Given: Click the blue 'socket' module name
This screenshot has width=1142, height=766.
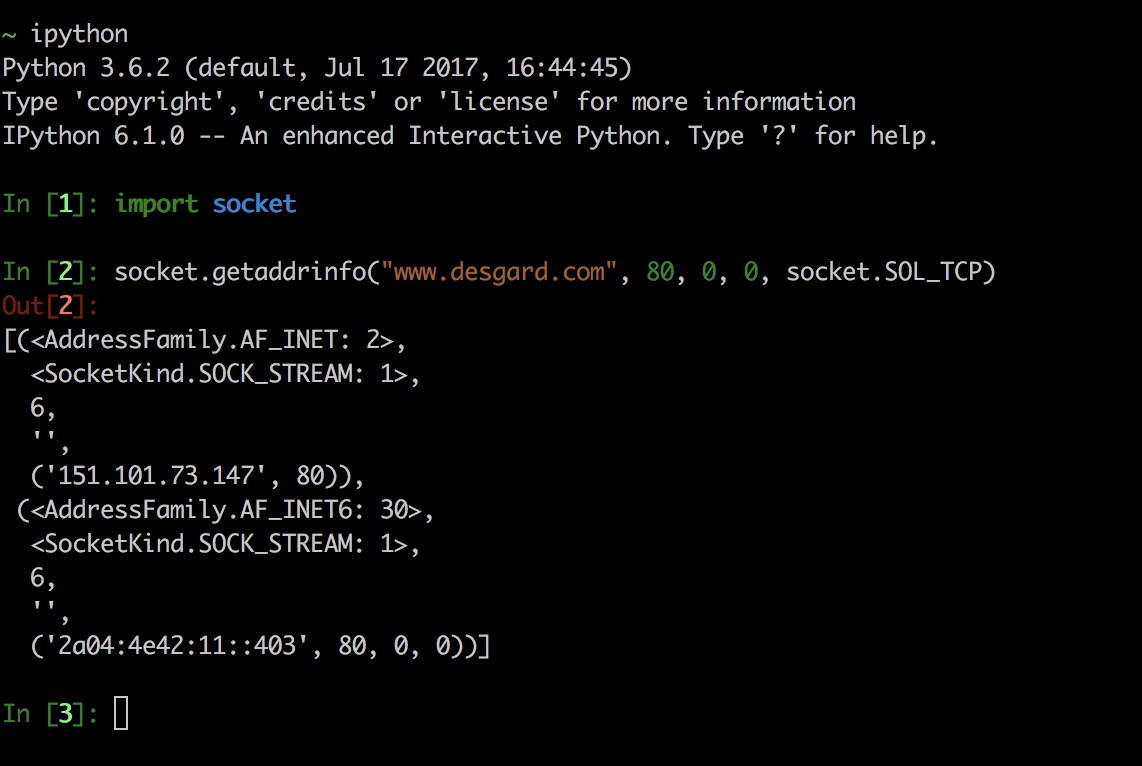Looking at the screenshot, I should pos(254,204).
